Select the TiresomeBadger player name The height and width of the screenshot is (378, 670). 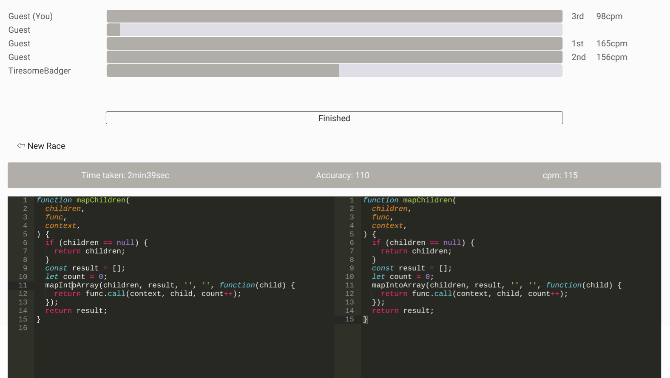39,70
